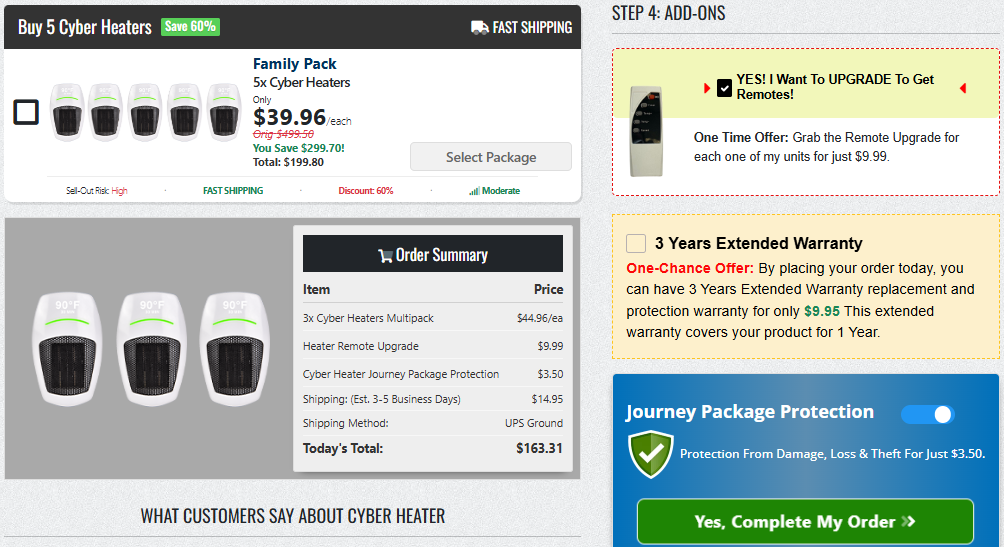This screenshot has height=547, width=1004.
Task: Click the Select Package button
Action: (x=491, y=157)
